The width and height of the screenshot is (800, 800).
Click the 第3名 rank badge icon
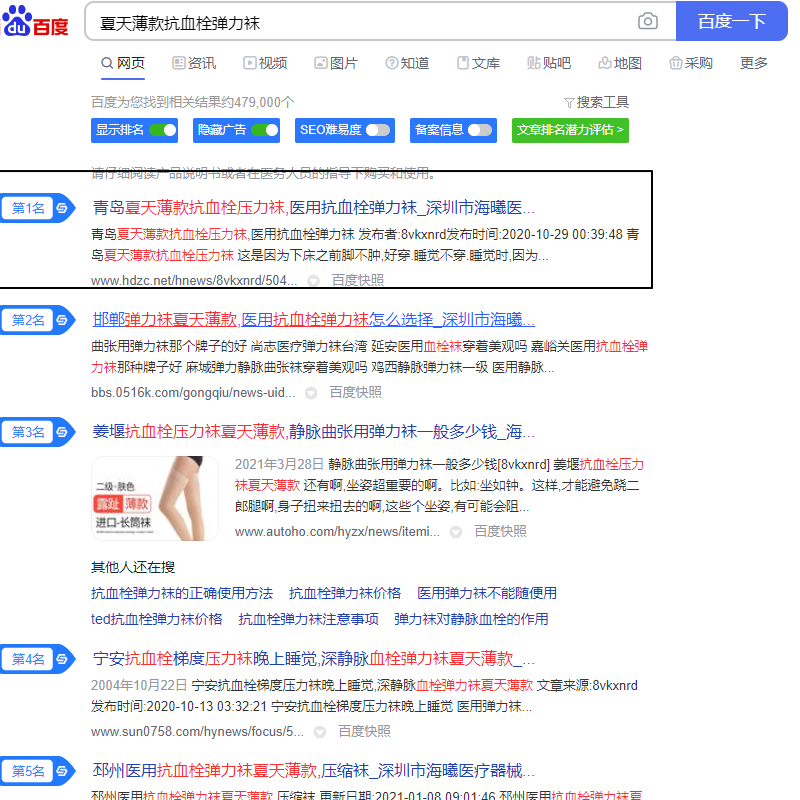click(38, 432)
